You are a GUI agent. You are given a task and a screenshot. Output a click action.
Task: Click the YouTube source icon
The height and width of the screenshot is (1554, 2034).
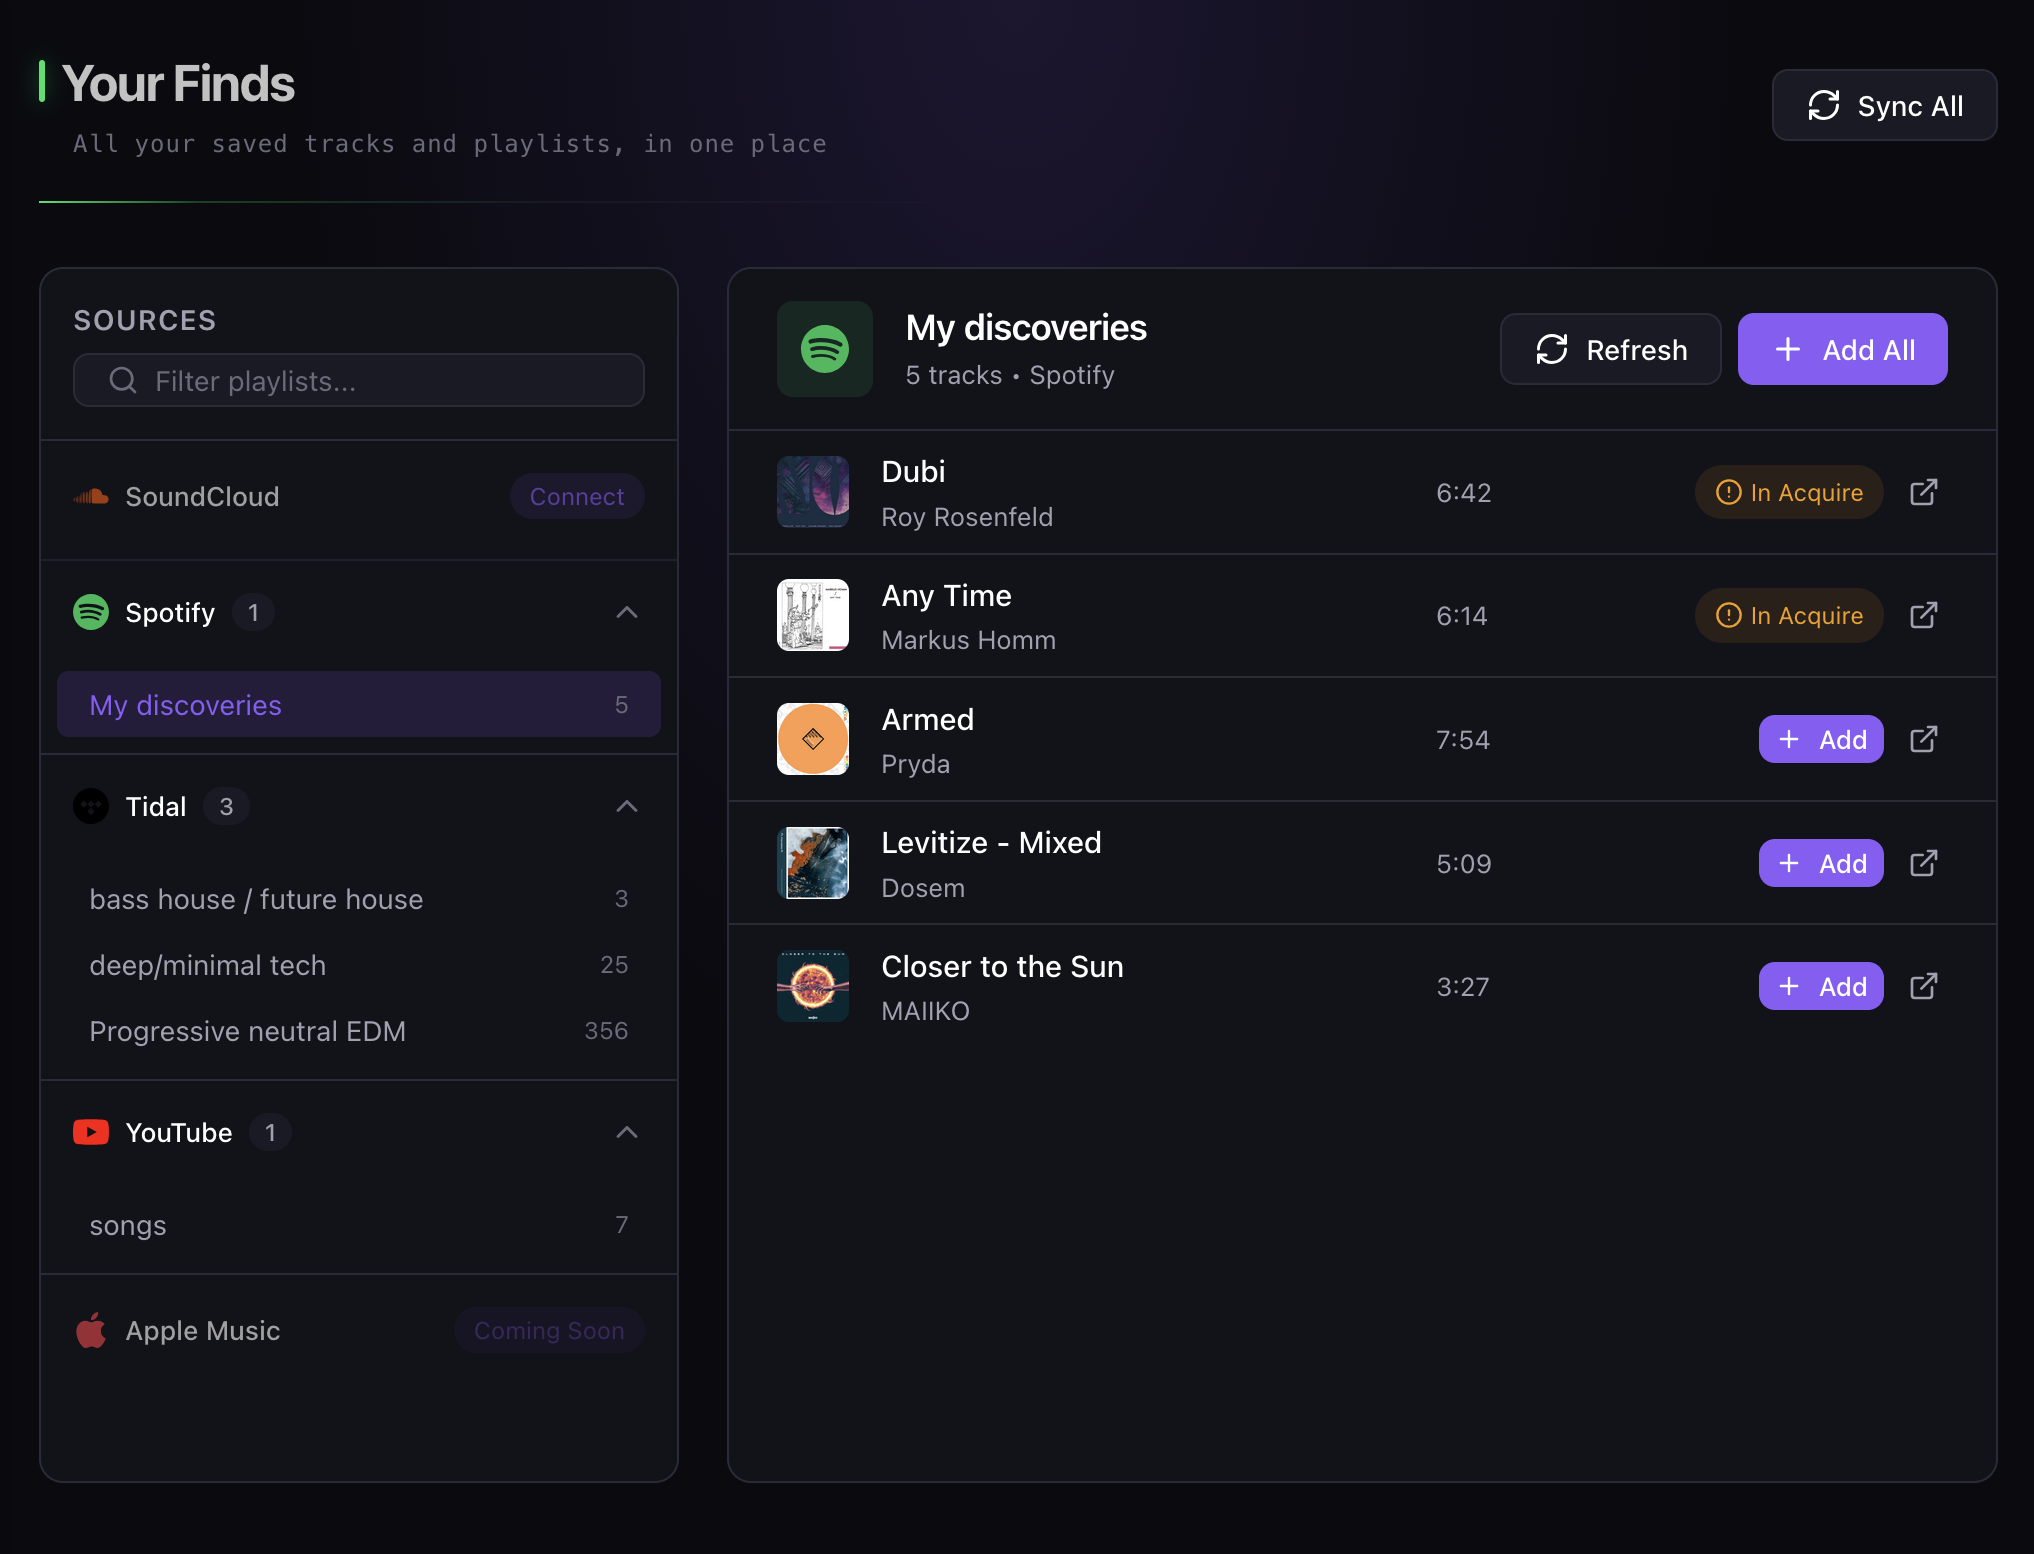[x=91, y=1132]
